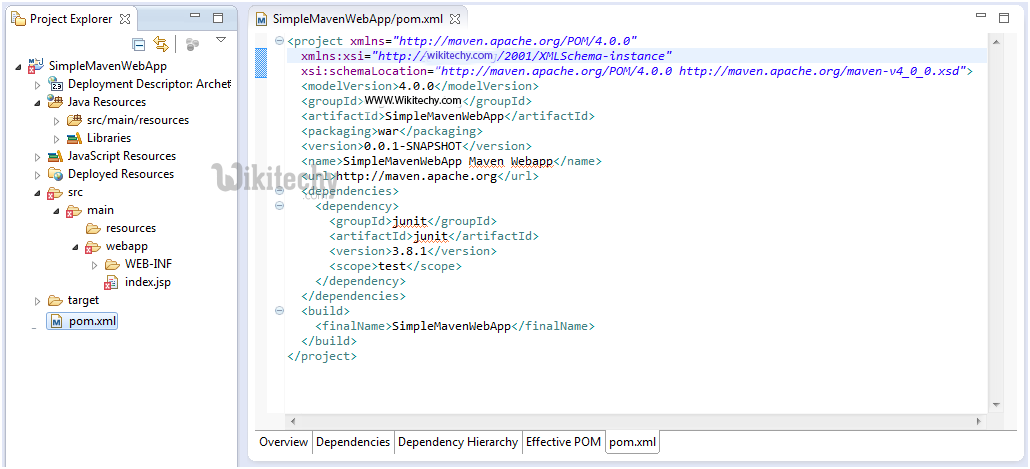This screenshot has height=469, width=1030.
Task: Click the Deployment Descriptor icon
Action: coord(56,84)
